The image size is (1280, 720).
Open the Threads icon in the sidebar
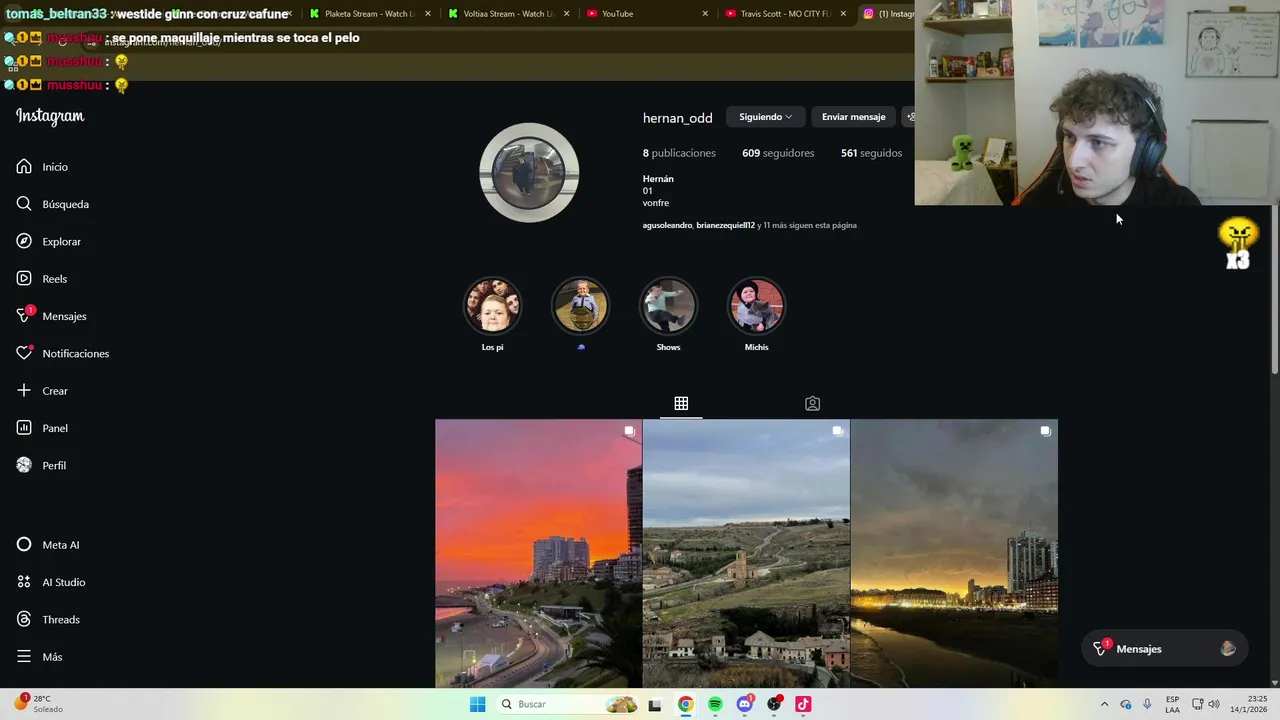pos(24,619)
